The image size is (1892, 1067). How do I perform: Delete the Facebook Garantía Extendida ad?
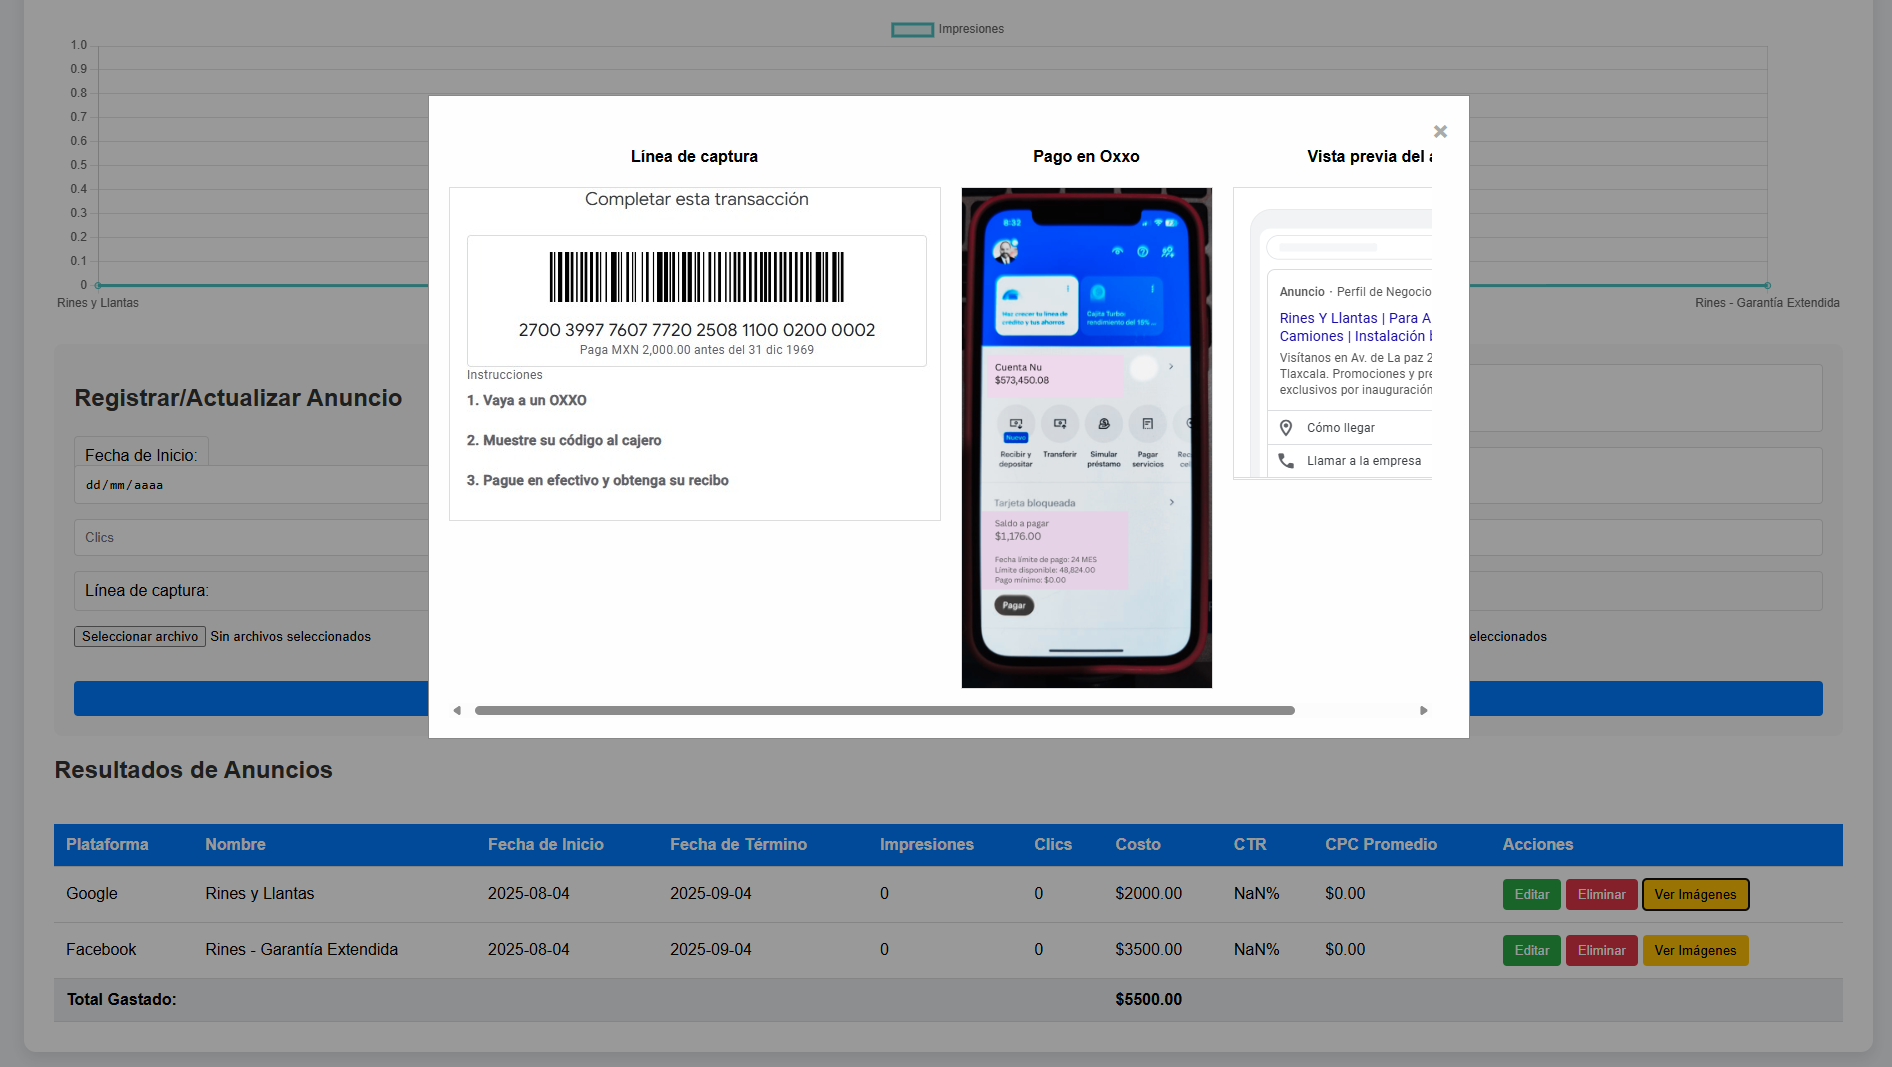[1601, 951]
